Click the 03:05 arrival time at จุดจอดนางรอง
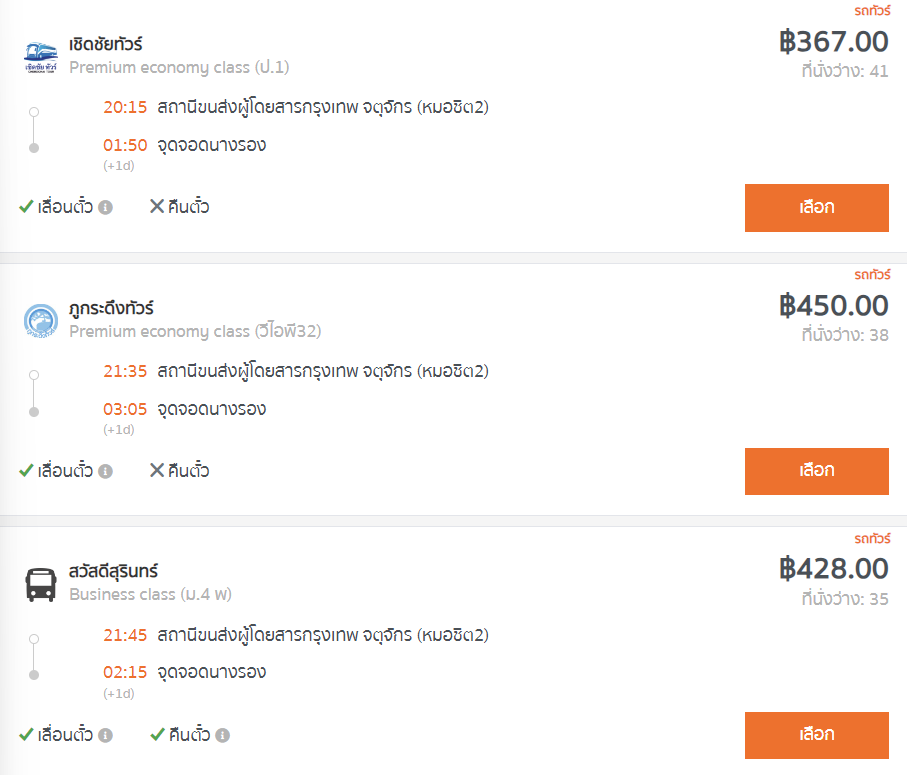 coord(125,409)
